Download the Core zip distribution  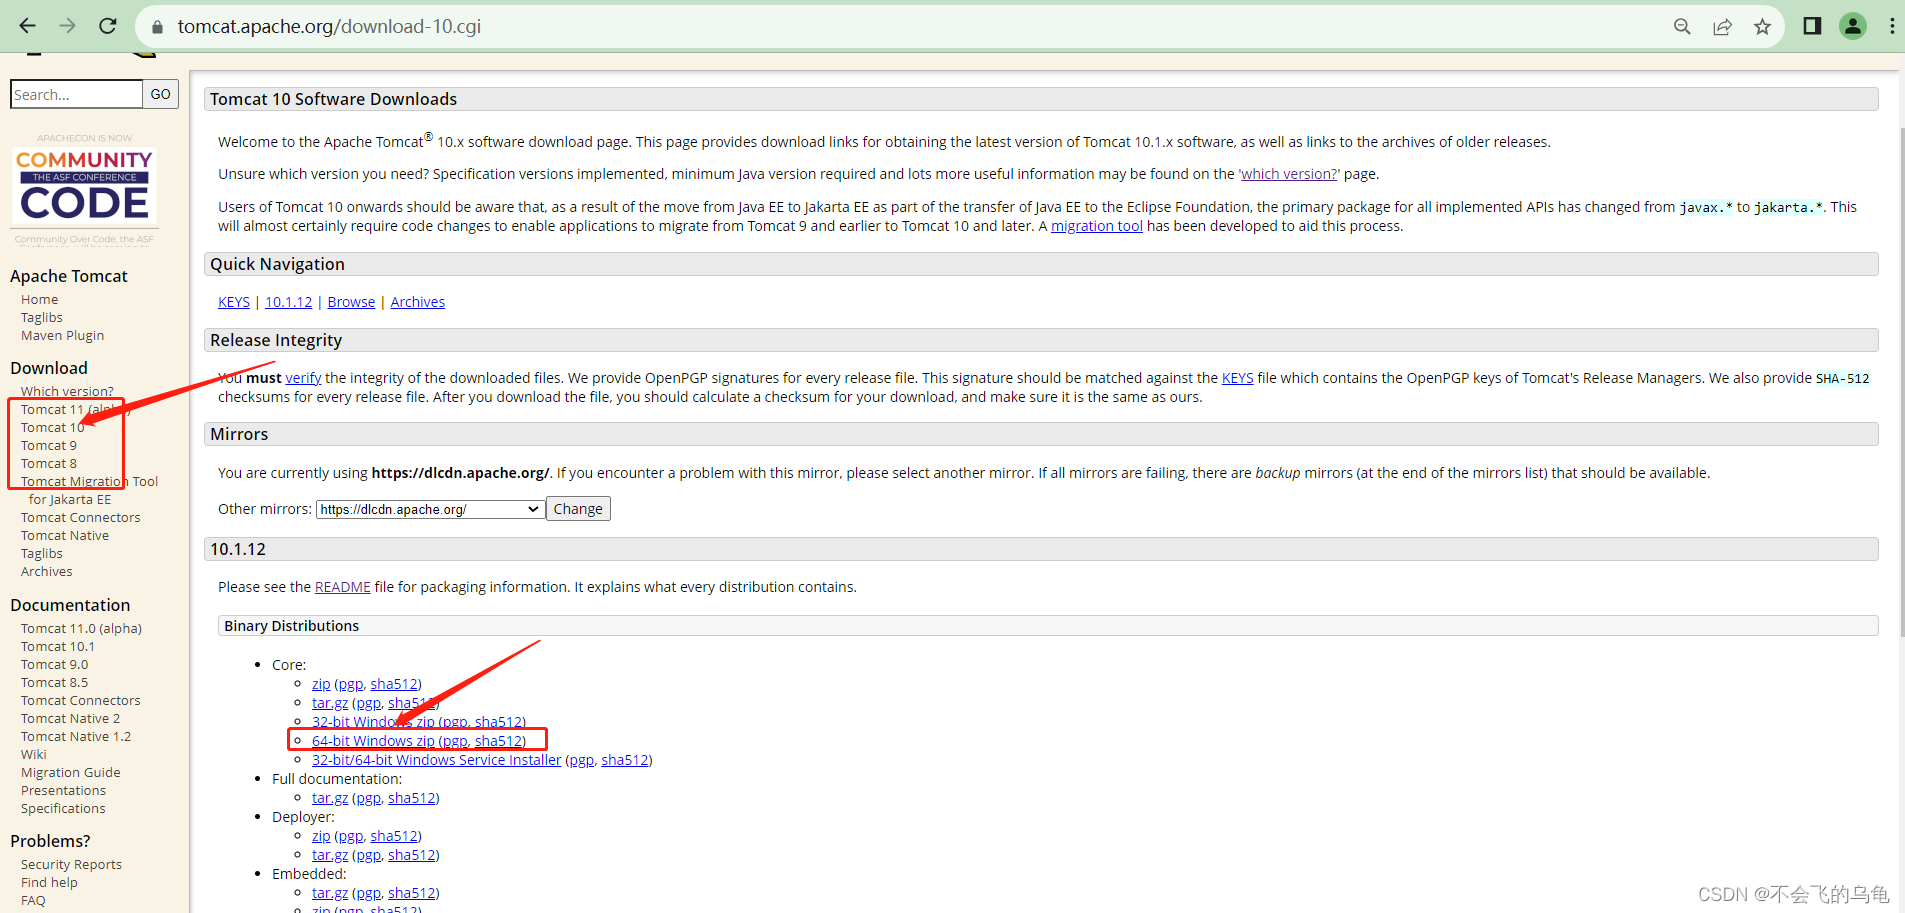pos(321,684)
